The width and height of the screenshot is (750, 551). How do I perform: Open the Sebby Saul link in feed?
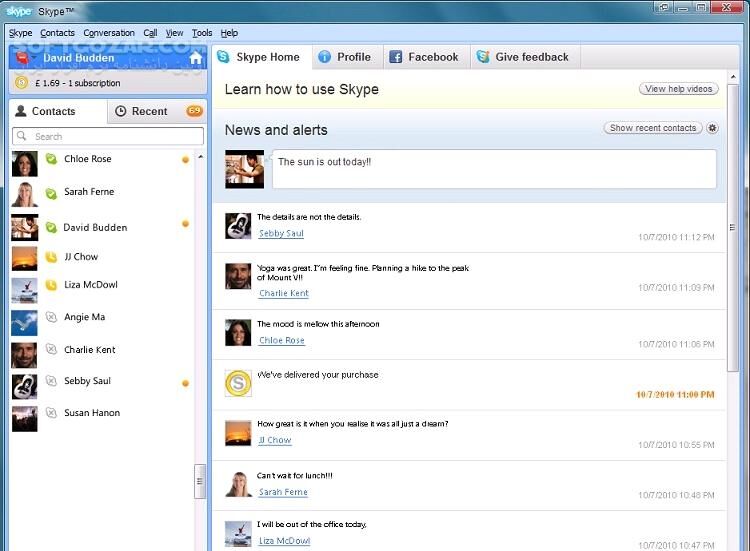[281, 233]
